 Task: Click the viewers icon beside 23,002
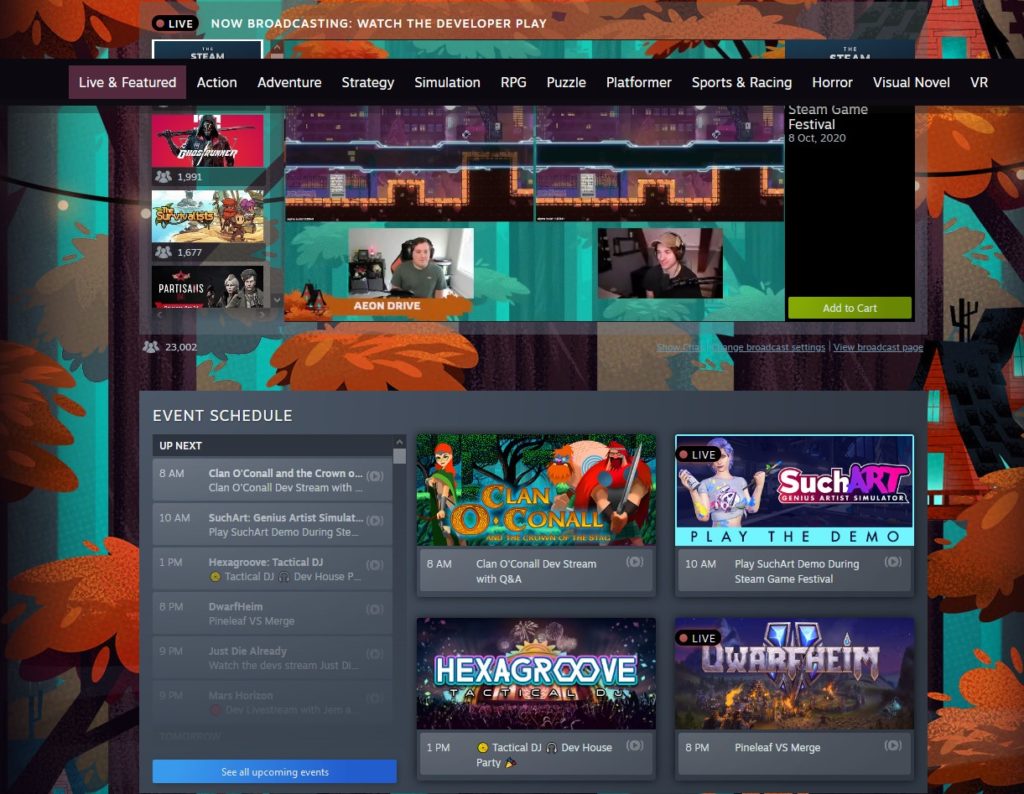151,347
